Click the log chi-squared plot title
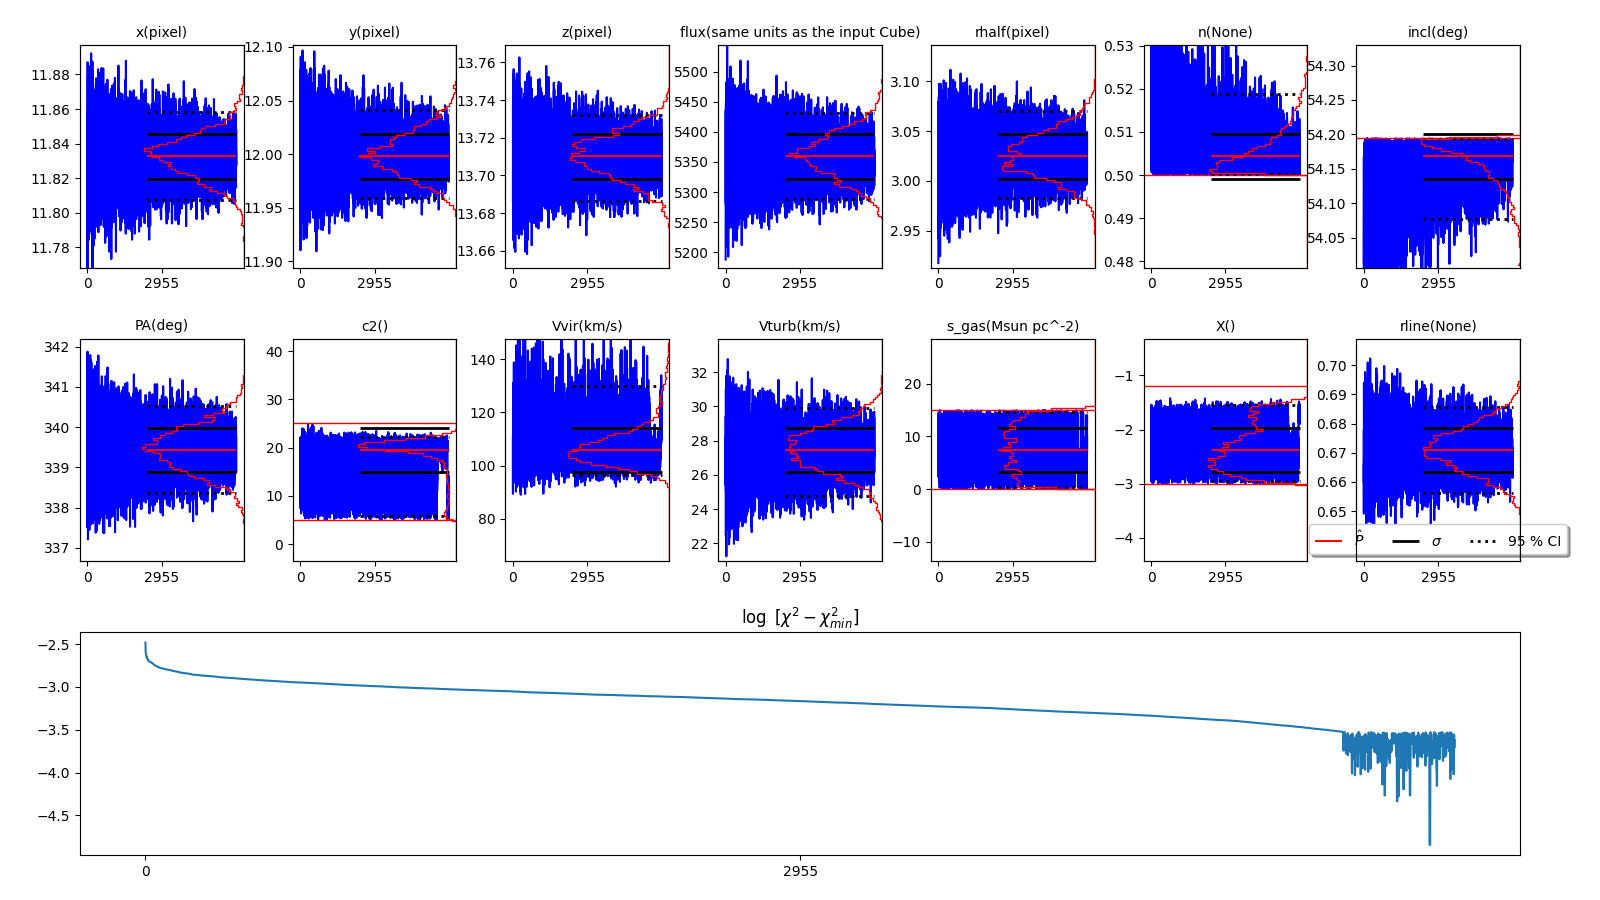This screenshot has width=1600, height=900. pos(799,618)
